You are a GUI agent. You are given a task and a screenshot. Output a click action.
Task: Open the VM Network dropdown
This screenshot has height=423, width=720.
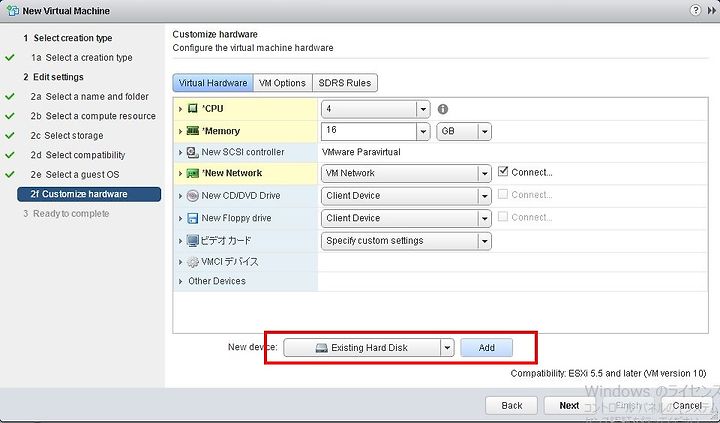point(484,174)
